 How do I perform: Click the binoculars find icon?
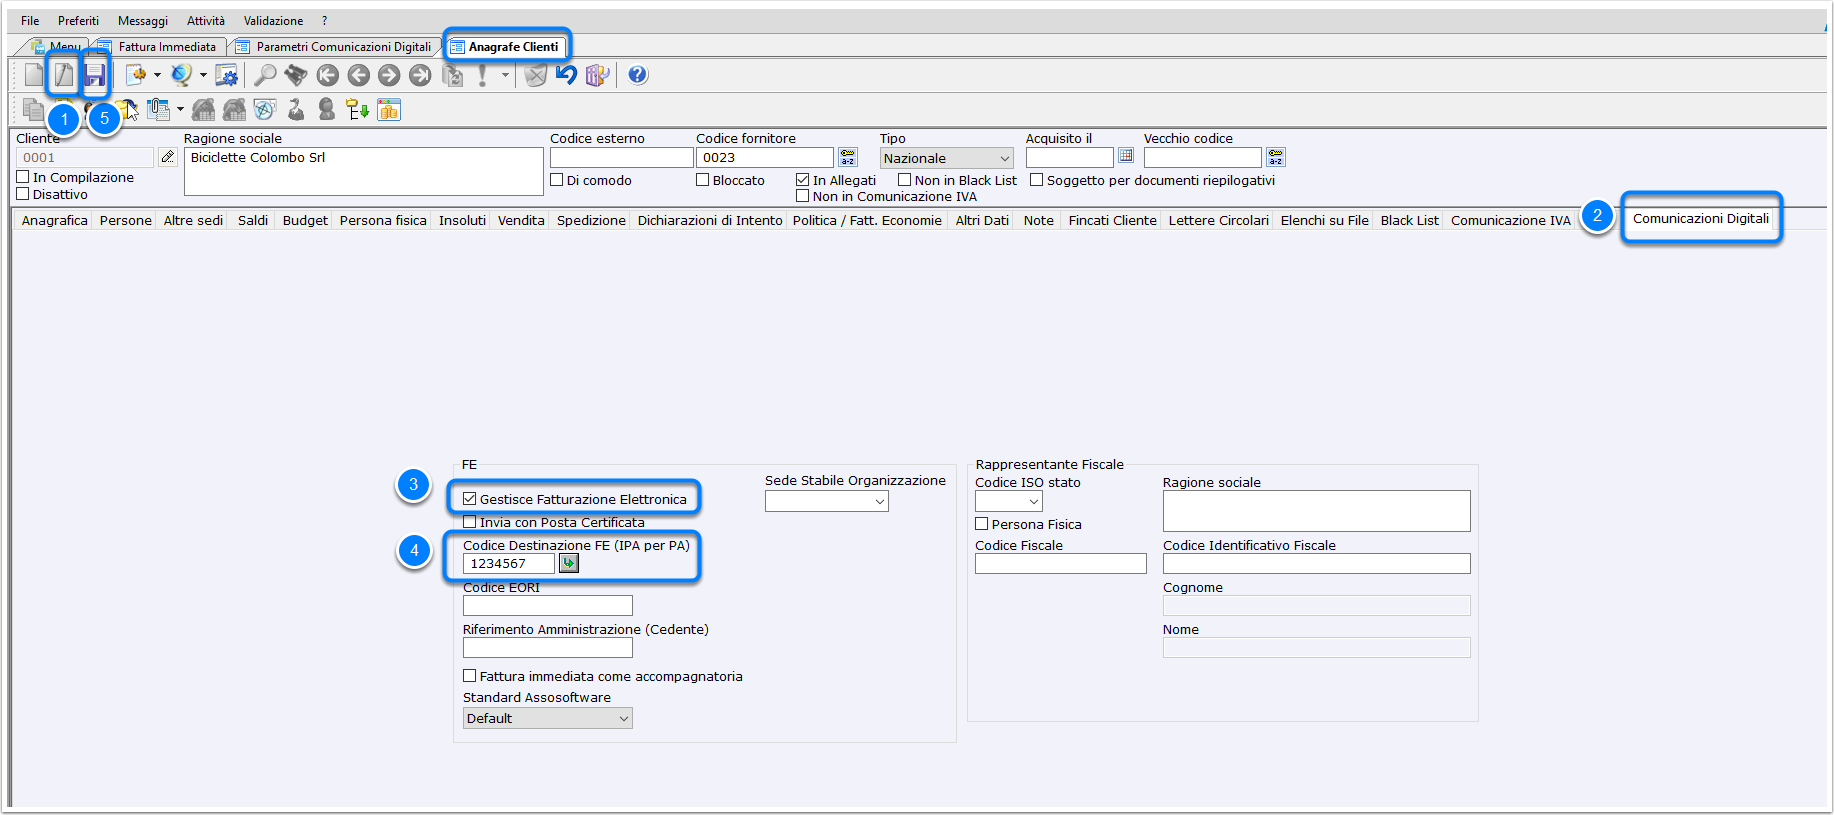(296, 75)
